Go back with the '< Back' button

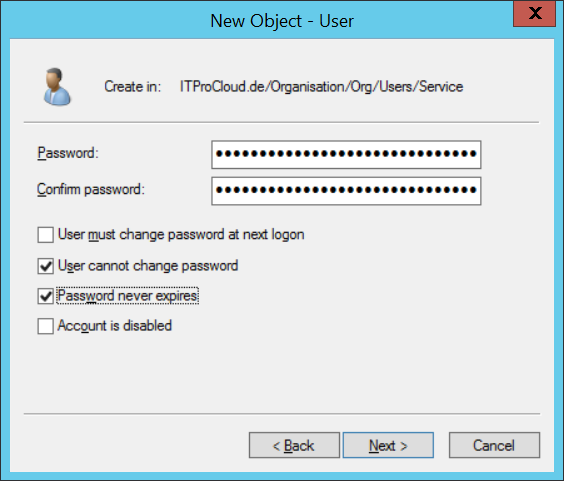tap(294, 445)
